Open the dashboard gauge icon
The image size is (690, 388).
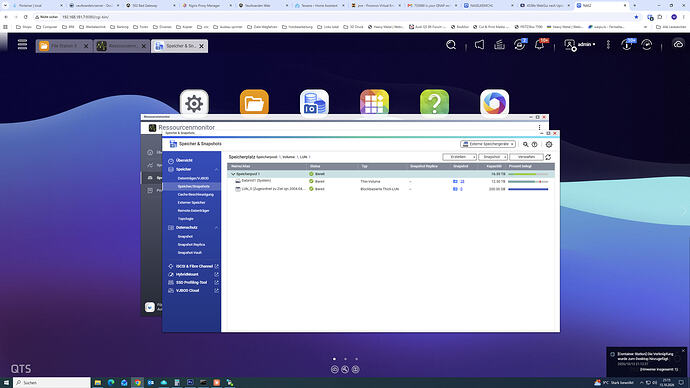click(646, 44)
